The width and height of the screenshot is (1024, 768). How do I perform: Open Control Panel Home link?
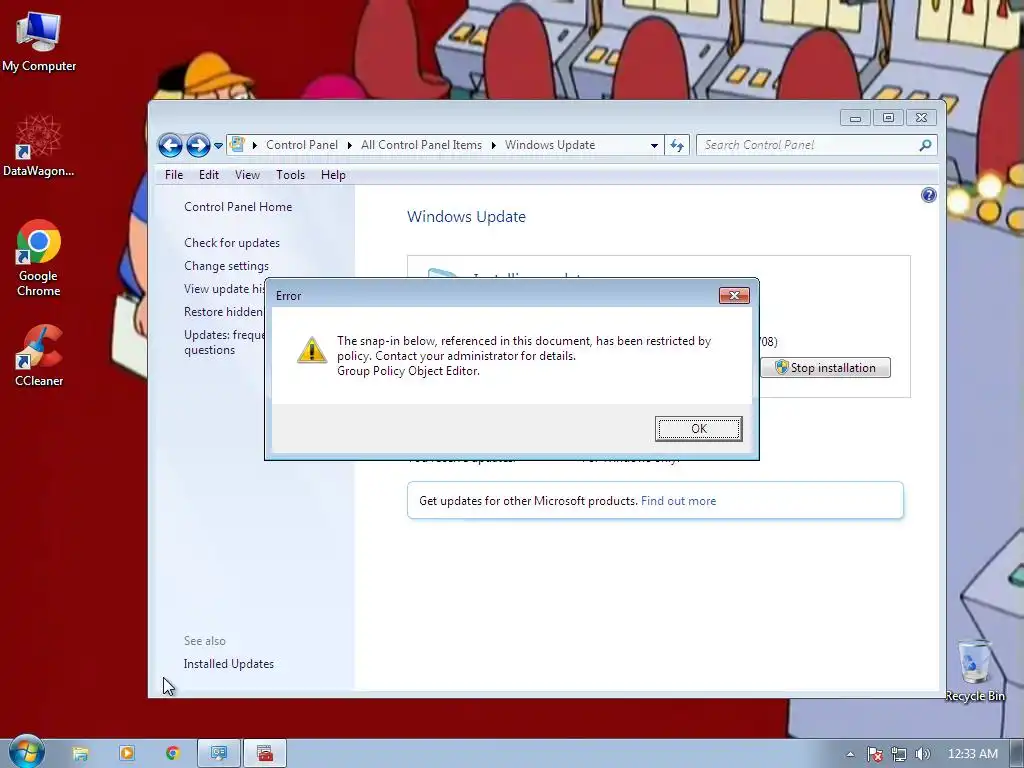click(x=238, y=207)
